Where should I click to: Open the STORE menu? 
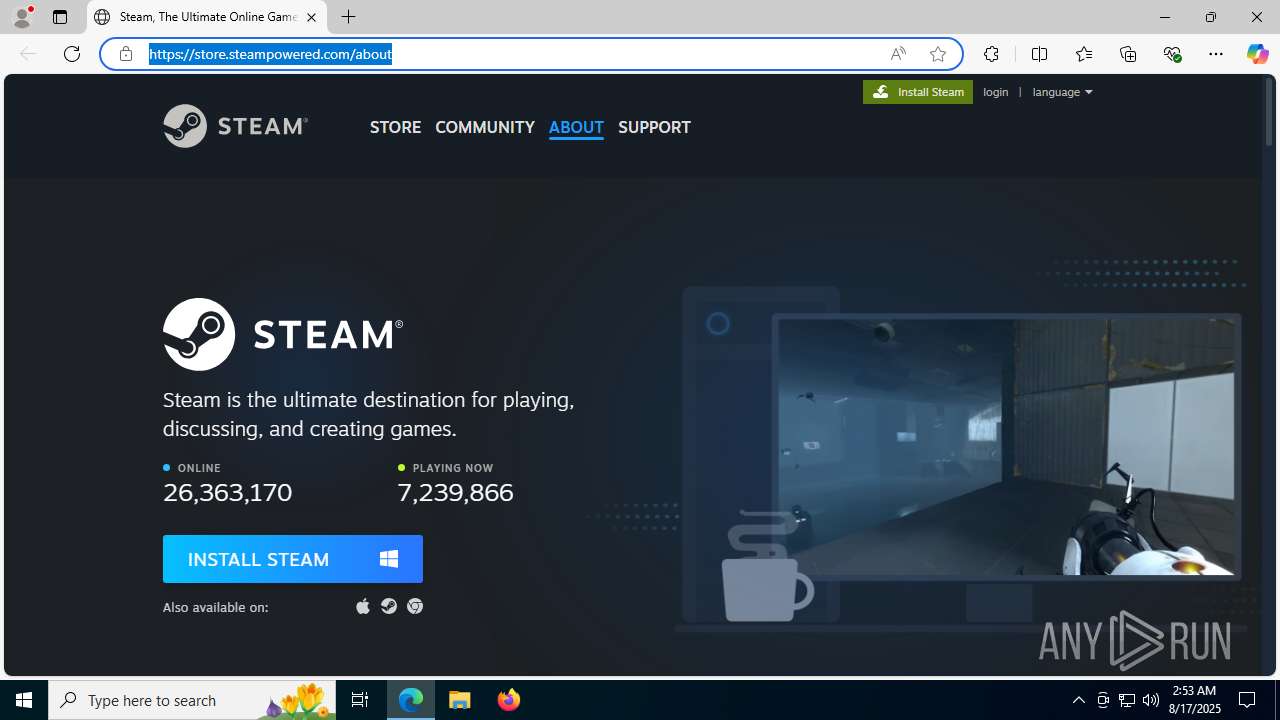coord(395,127)
